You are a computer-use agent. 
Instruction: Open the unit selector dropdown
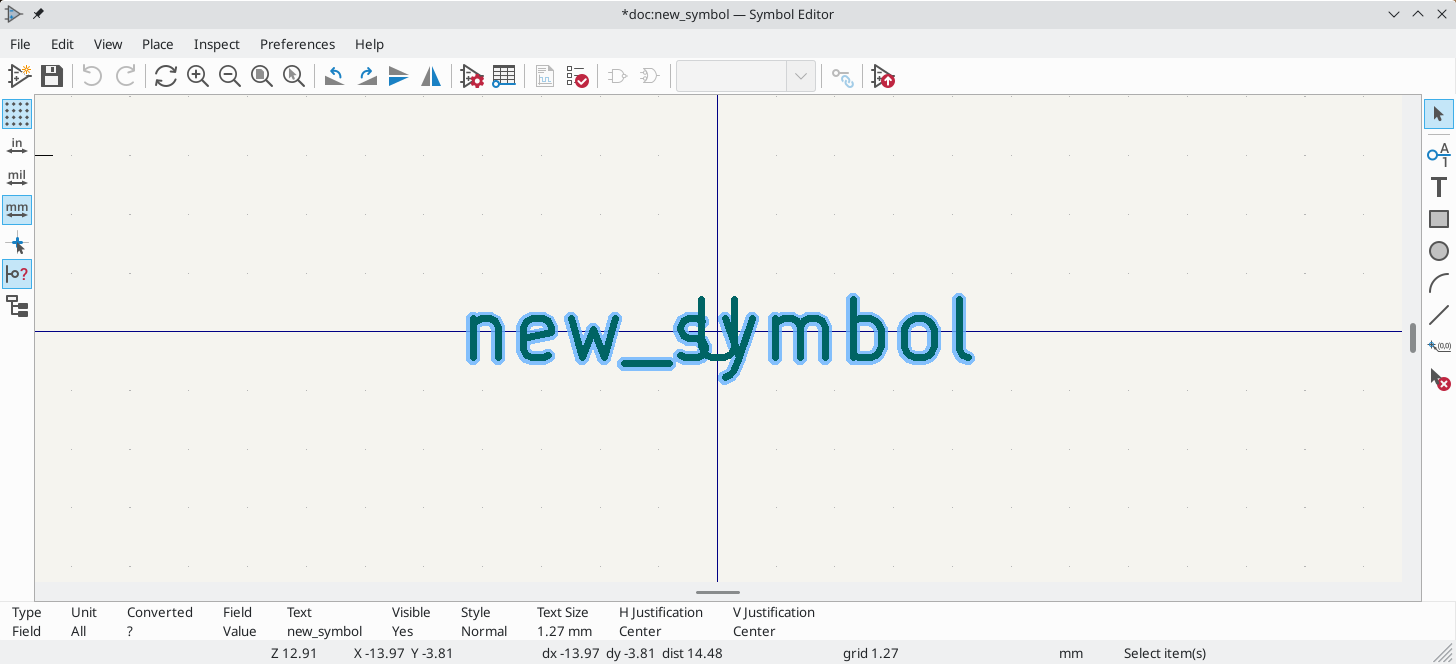point(799,76)
